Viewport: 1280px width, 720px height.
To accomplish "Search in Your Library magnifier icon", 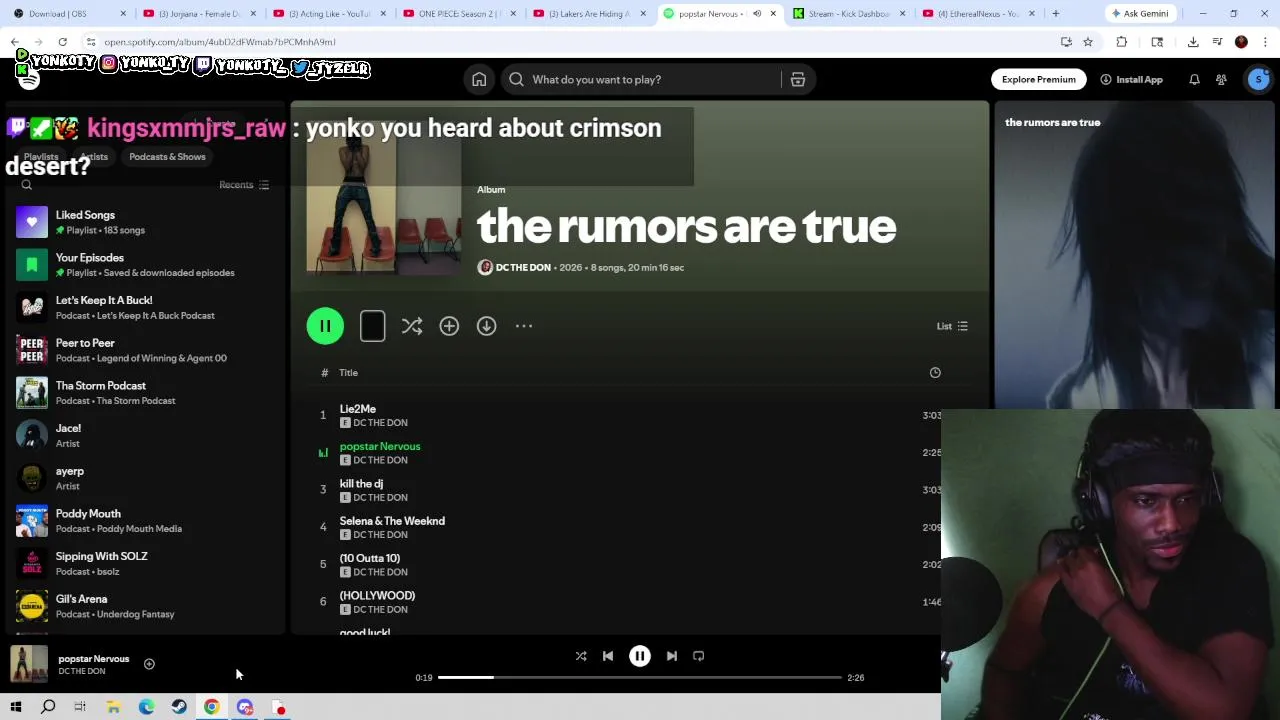I will [27, 185].
